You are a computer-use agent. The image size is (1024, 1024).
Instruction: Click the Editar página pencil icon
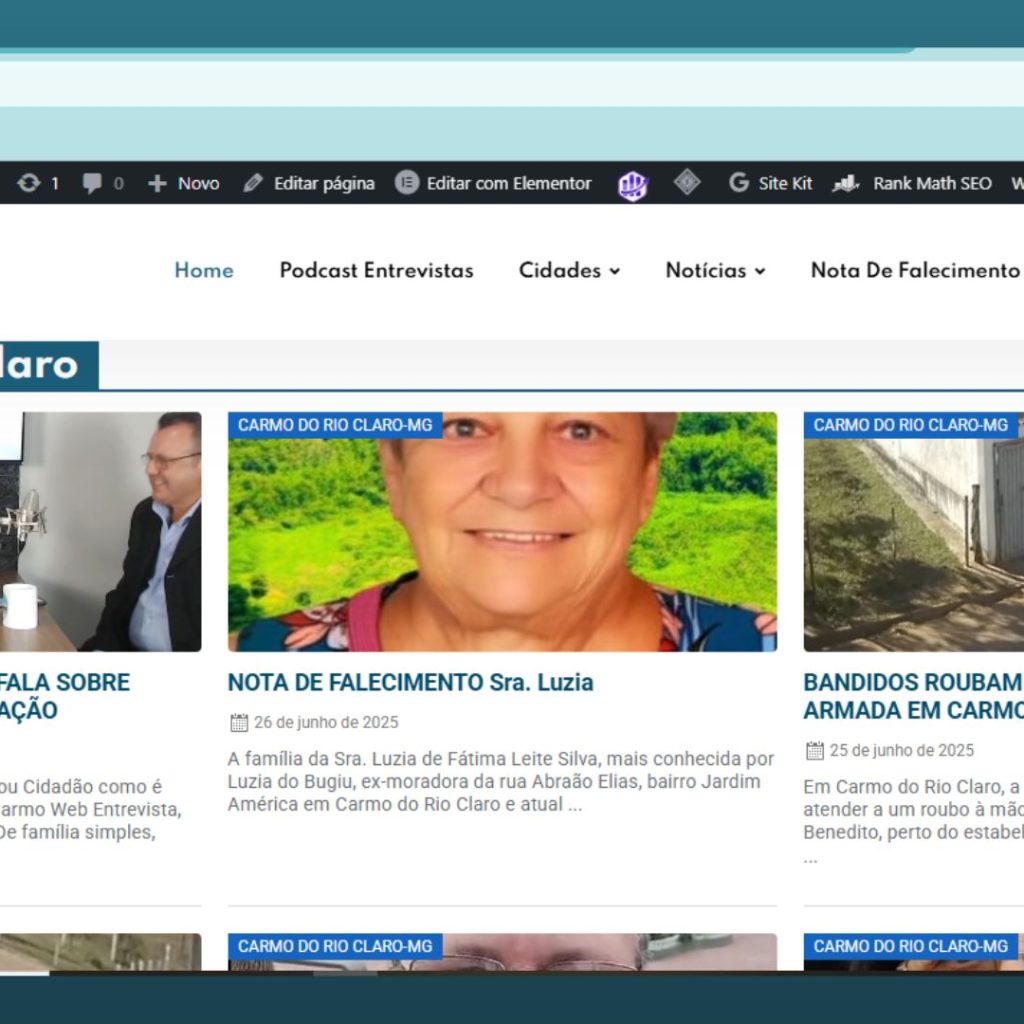(253, 183)
